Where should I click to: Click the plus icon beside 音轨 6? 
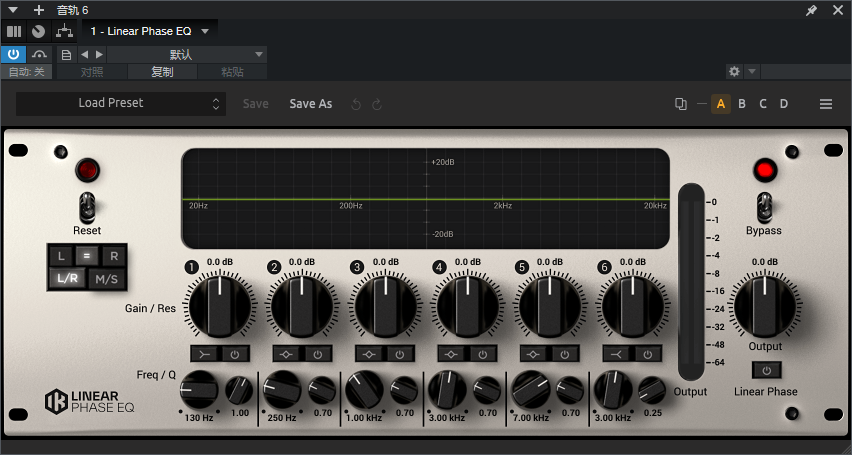point(39,10)
